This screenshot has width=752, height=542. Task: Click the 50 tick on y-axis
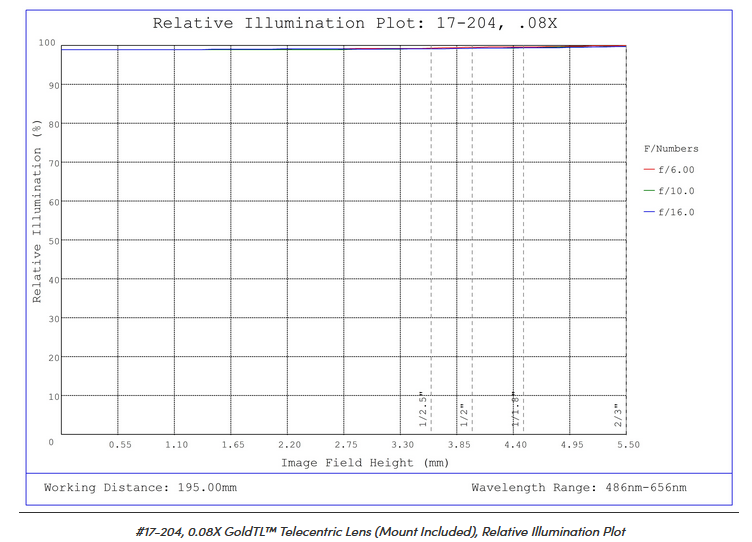click(53, 241)
